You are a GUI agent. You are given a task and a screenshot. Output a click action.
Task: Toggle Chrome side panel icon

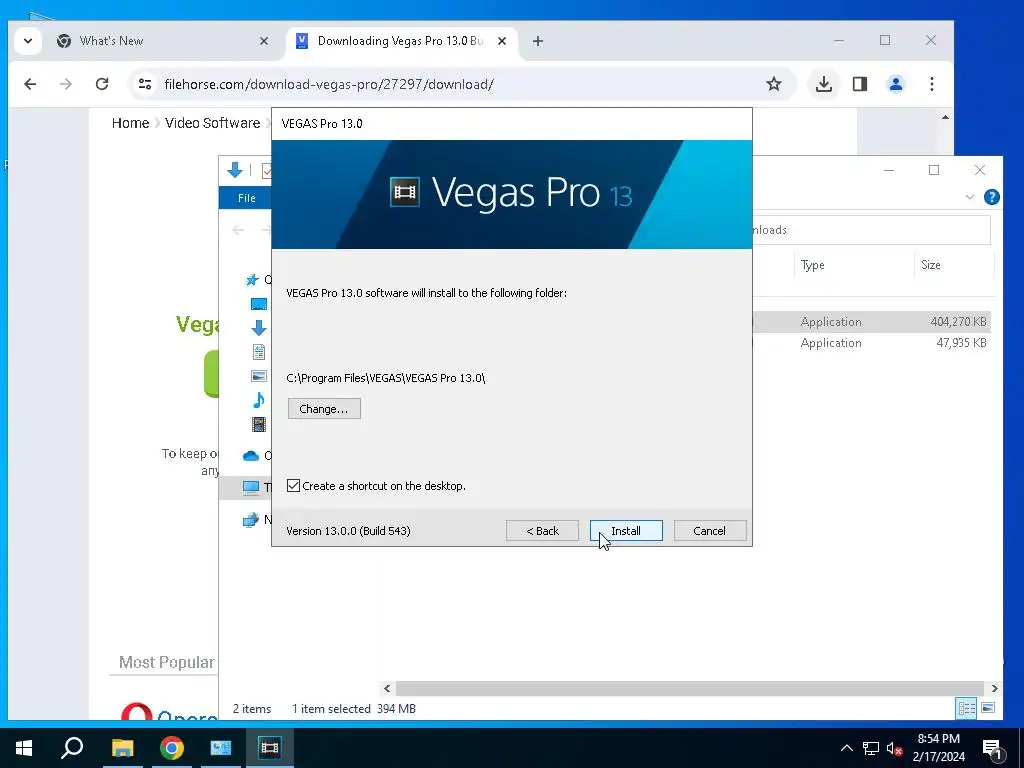(860, 84)
